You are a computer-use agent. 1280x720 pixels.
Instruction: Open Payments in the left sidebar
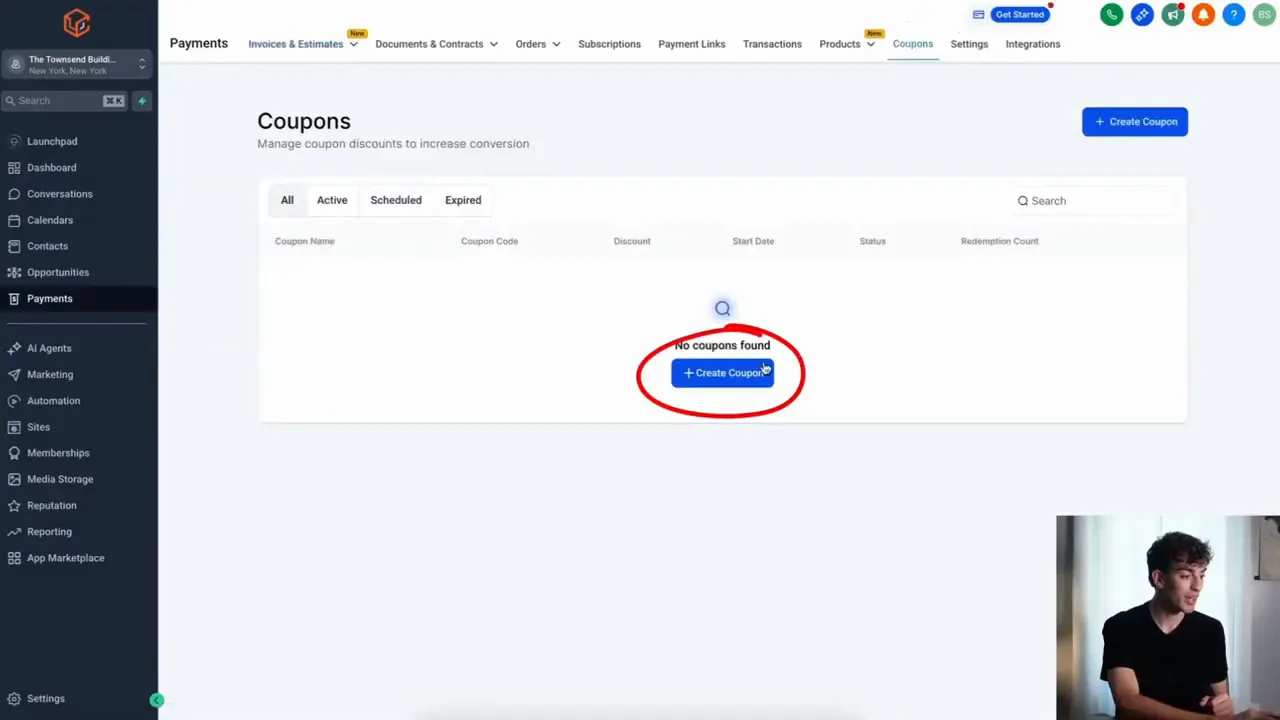point(78,298)
